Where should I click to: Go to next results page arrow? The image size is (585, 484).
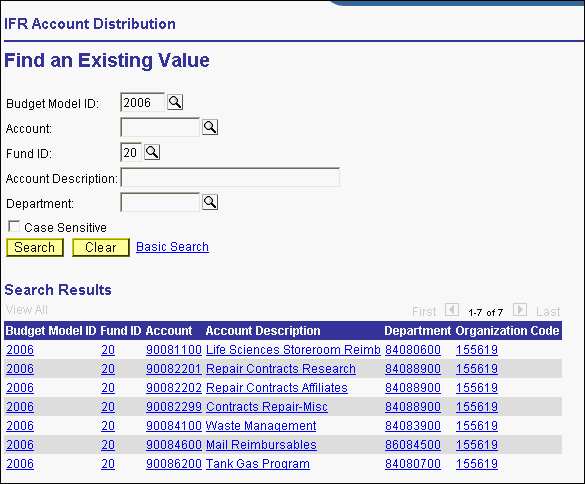click(520, 310)
